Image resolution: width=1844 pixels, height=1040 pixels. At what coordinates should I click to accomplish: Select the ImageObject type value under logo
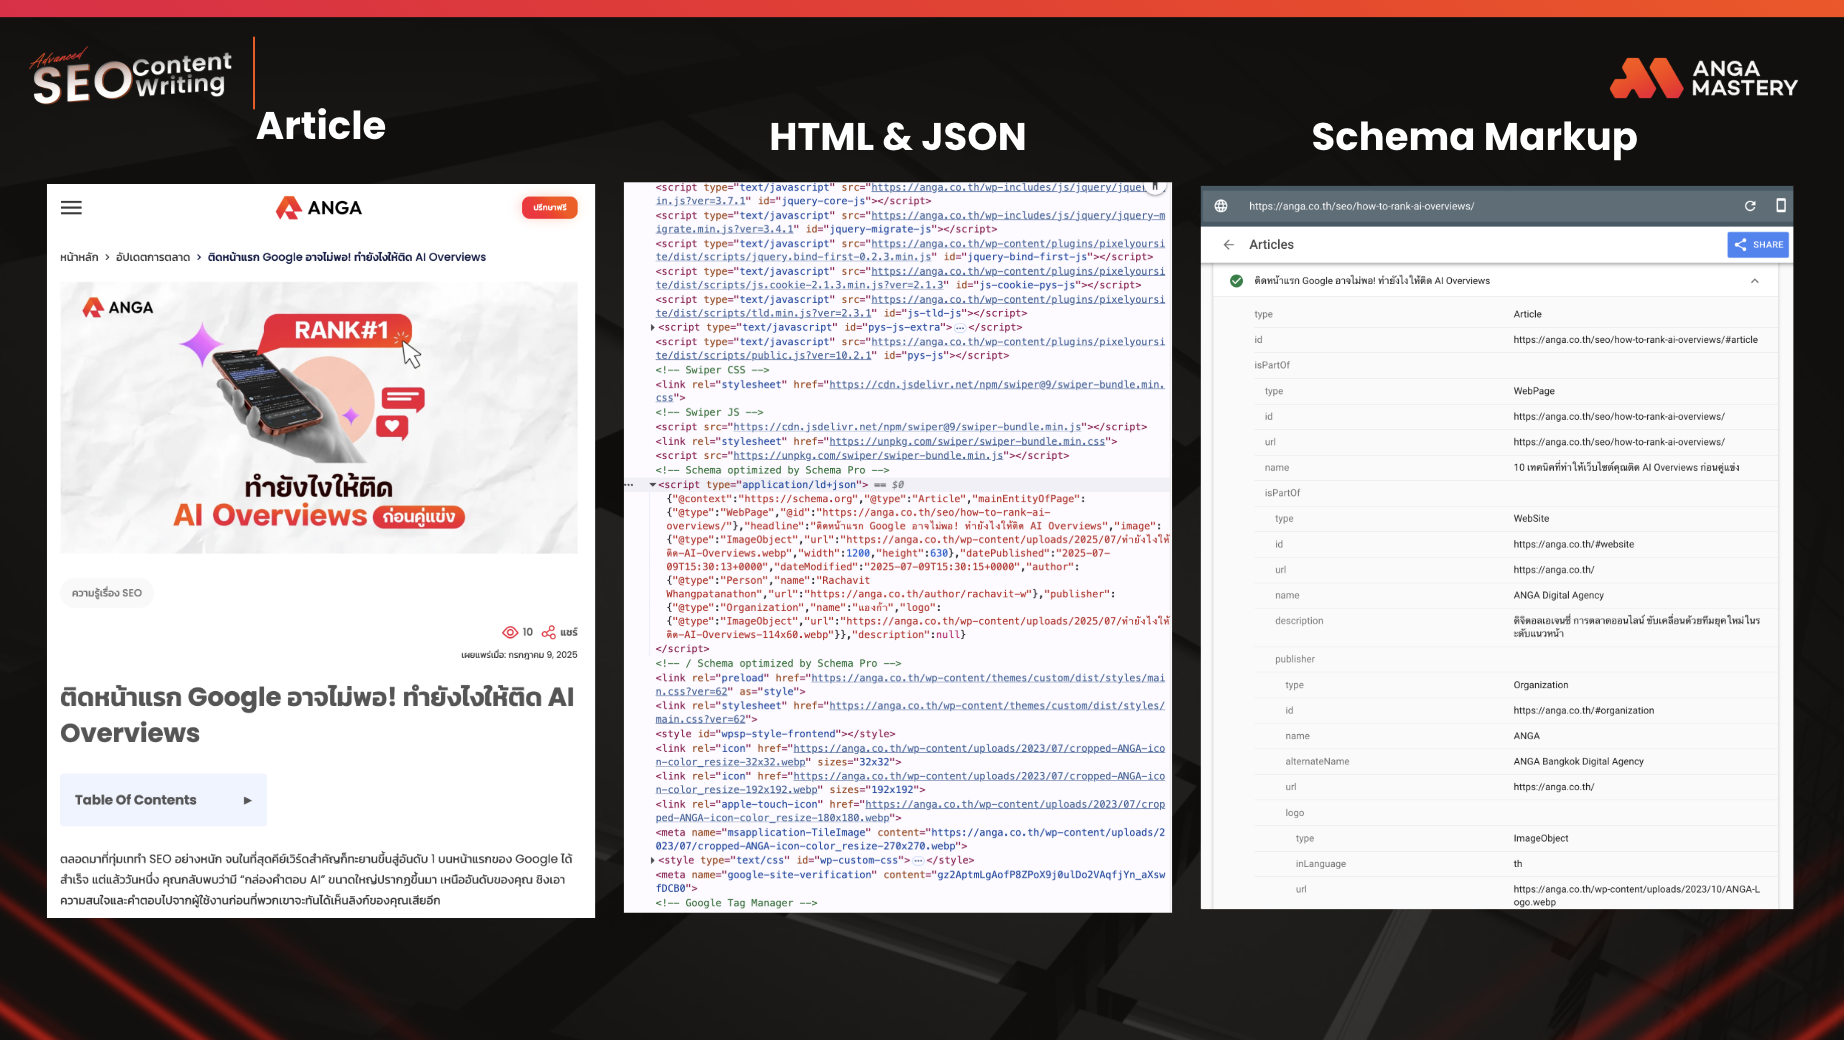[1541, 838]
